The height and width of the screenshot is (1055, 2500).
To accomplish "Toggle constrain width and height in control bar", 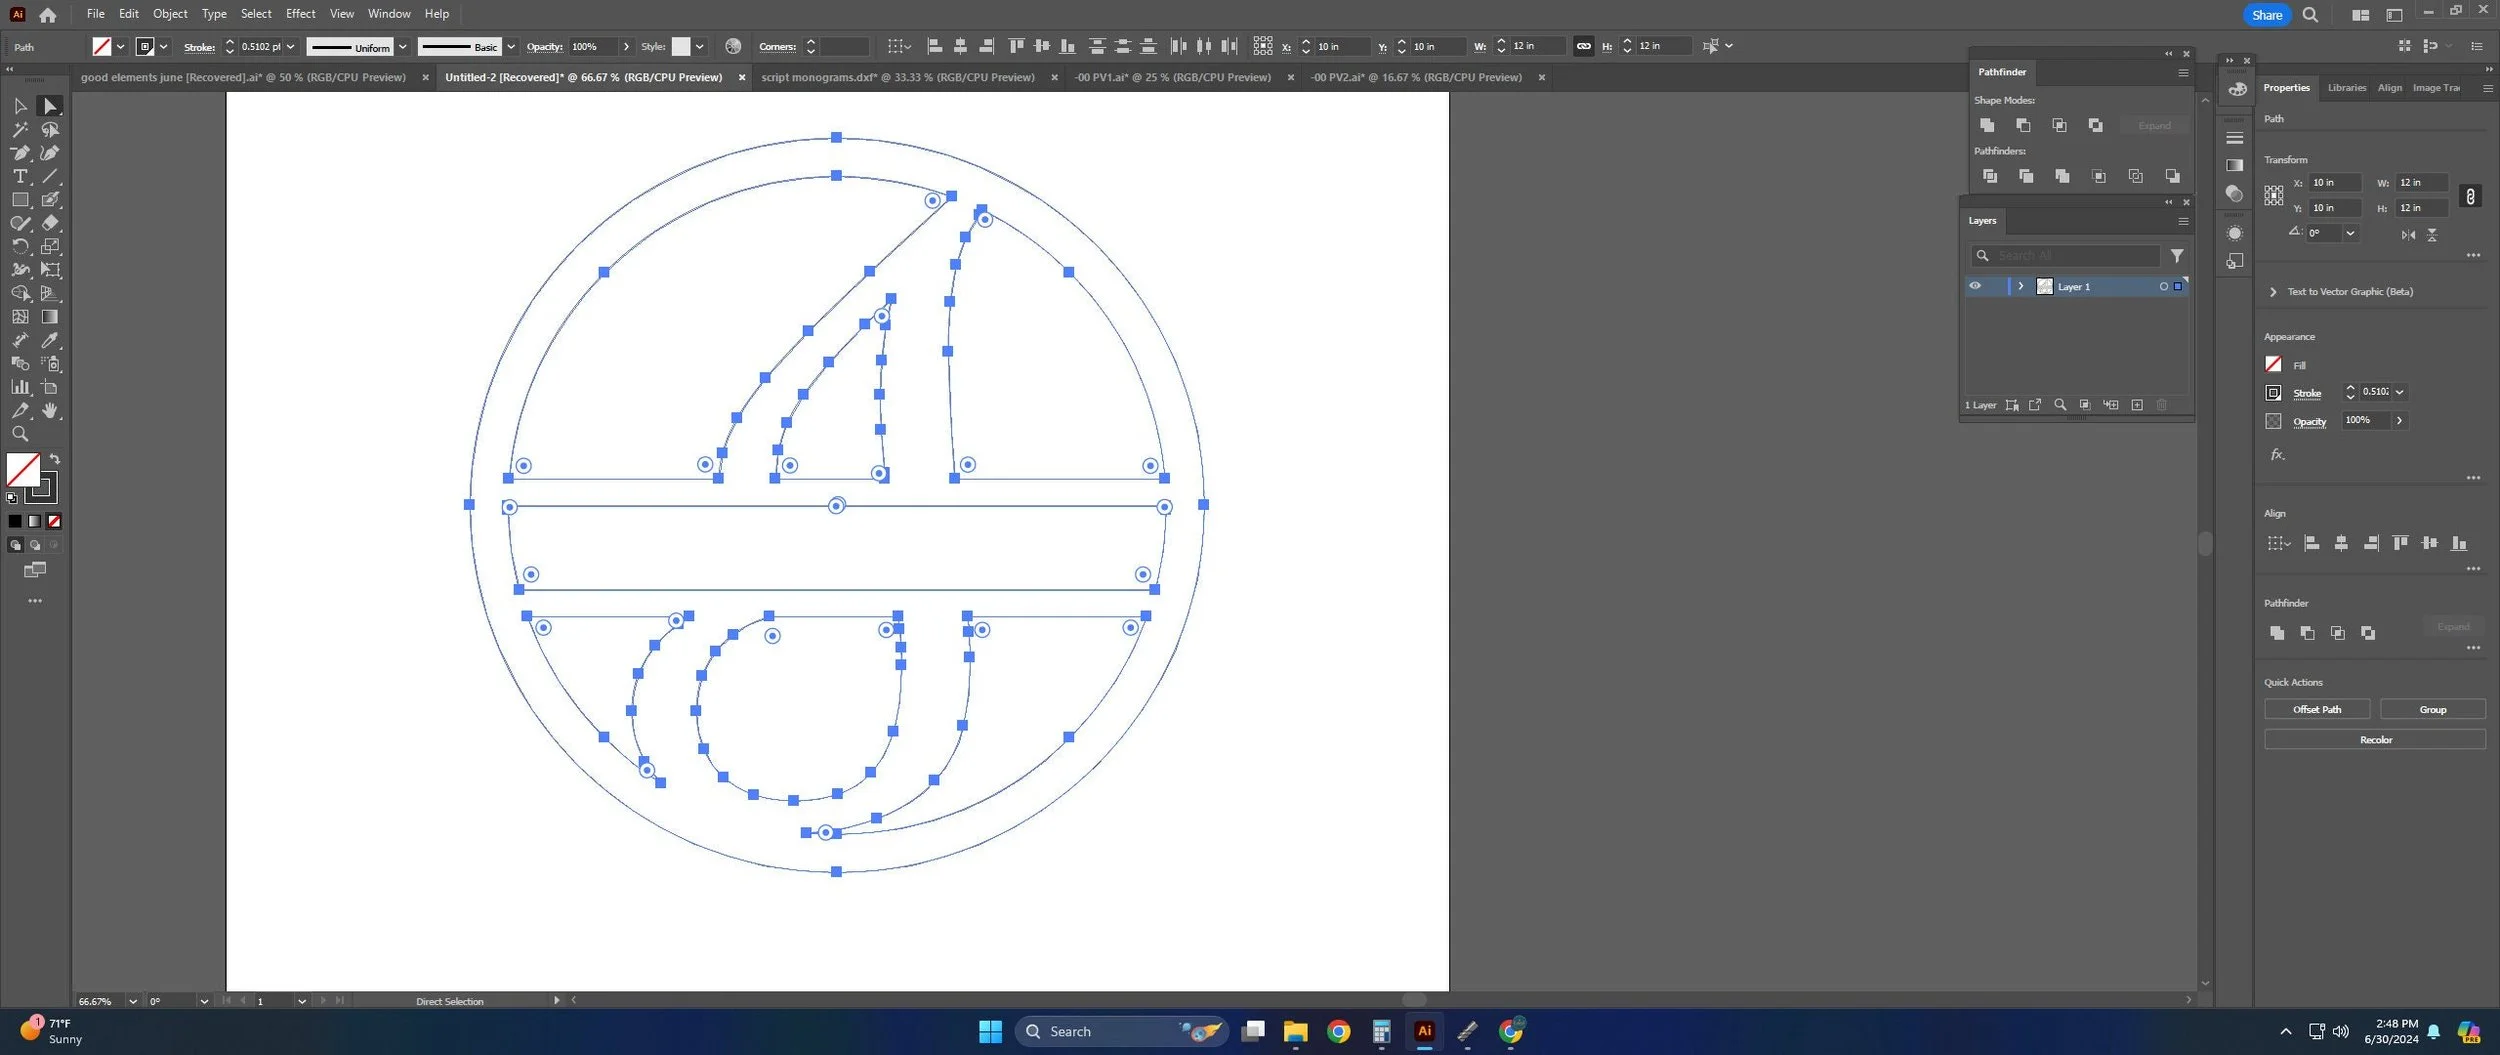I will 1583,46.
